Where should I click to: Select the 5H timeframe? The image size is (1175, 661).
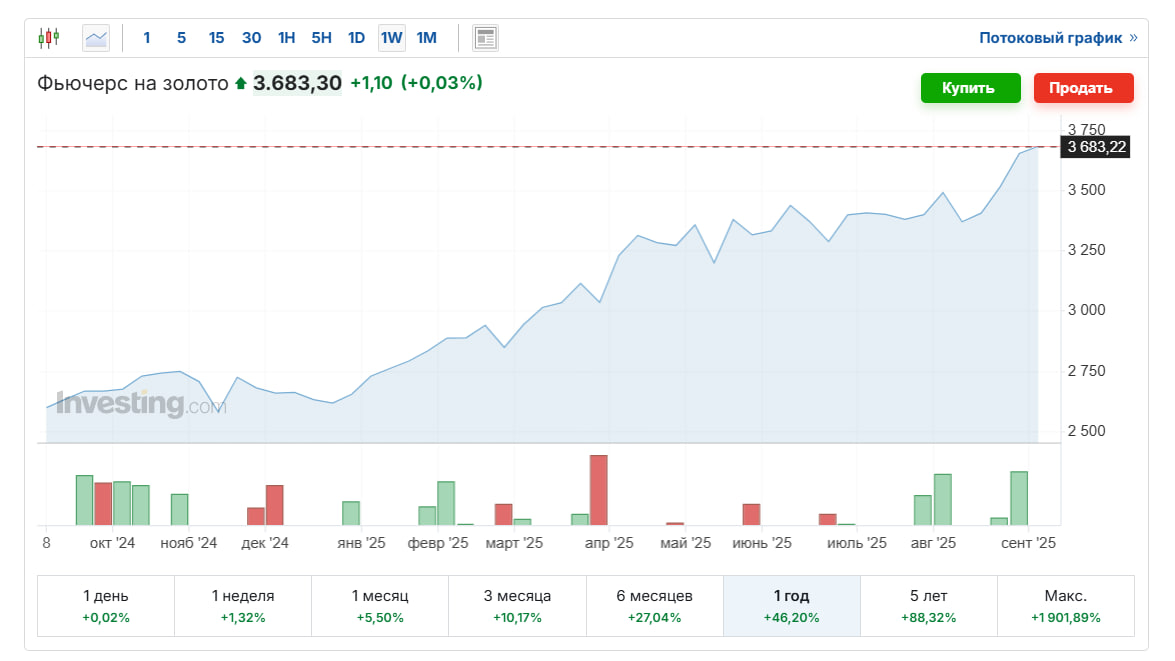click(321, 38)
